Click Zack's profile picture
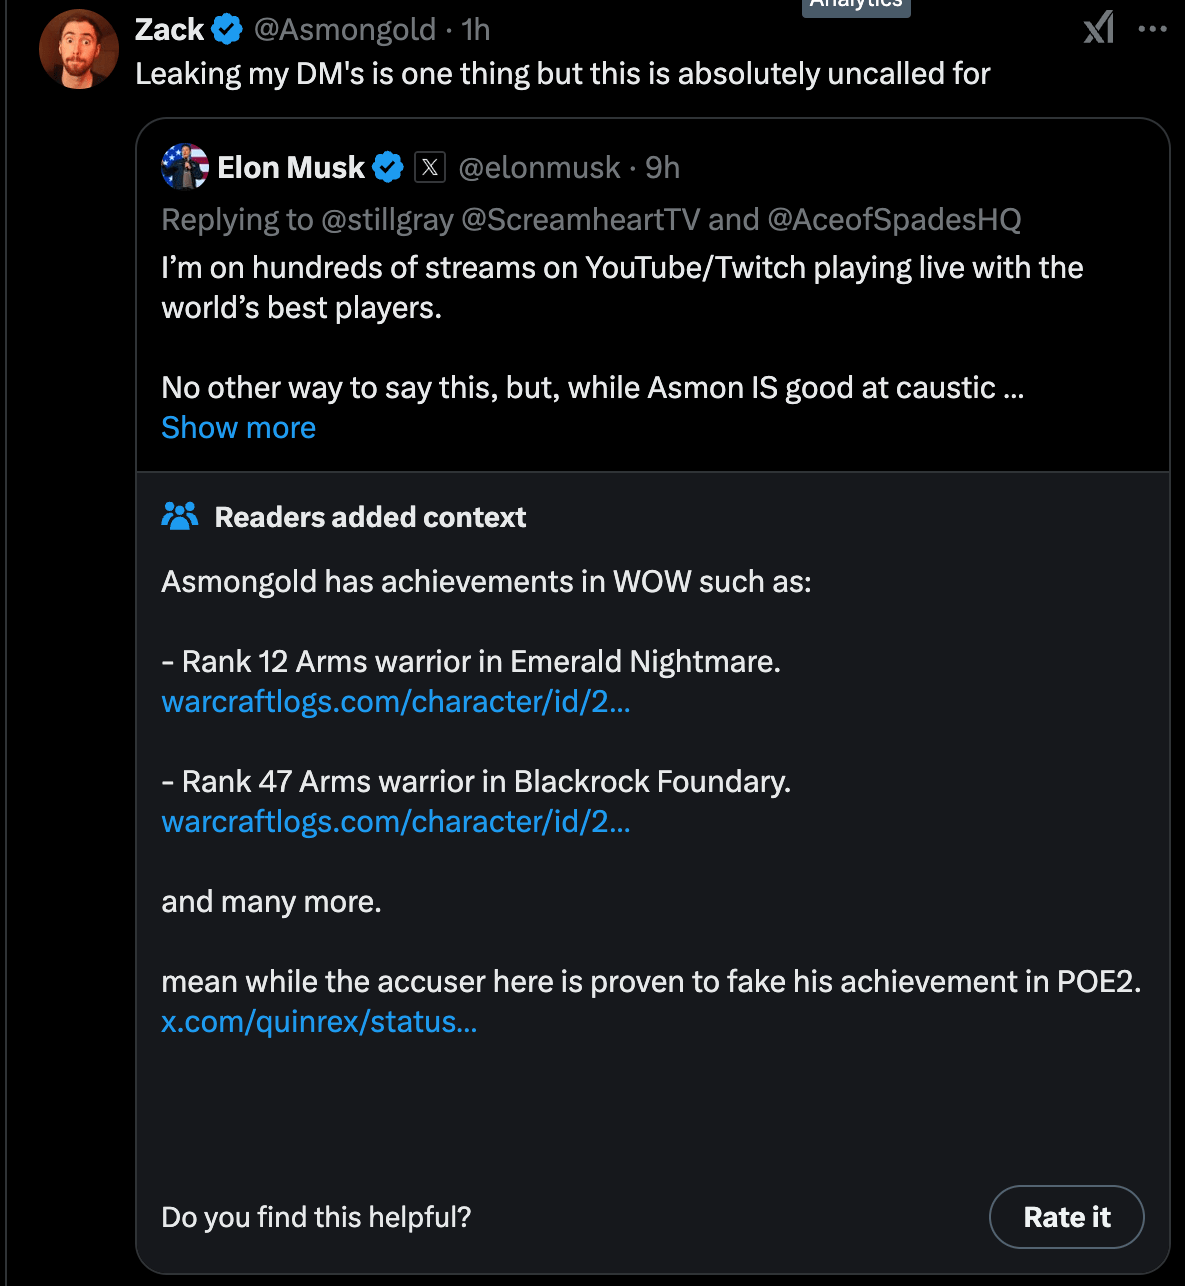The image size is (1185, 1286). tap(79, 48)
